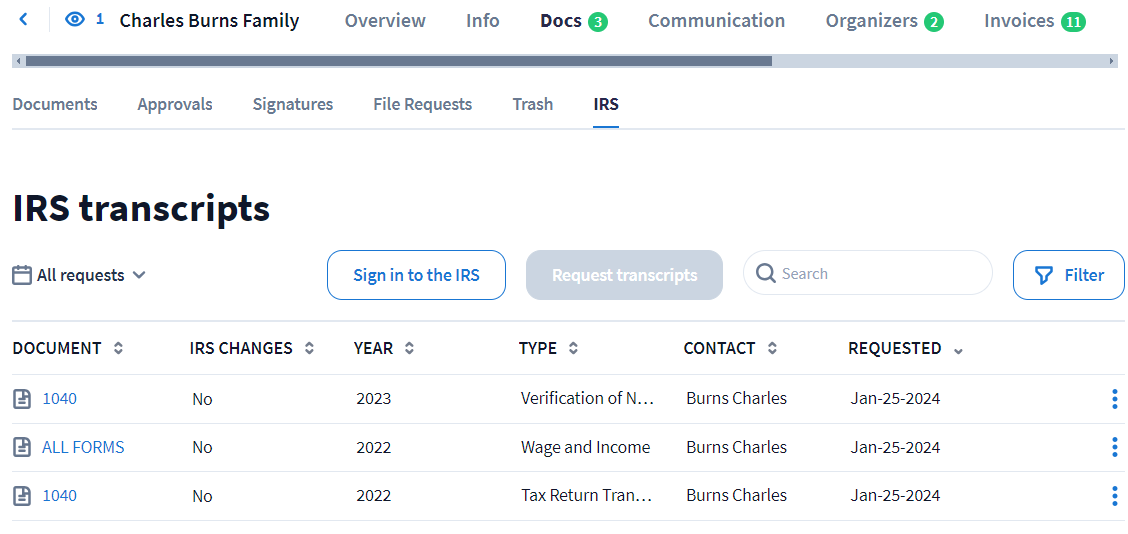This screenshot has width=1128, height=534.
Task: Open kebab menu for 2022 1040 row
Action: (x=1114, y=496)
